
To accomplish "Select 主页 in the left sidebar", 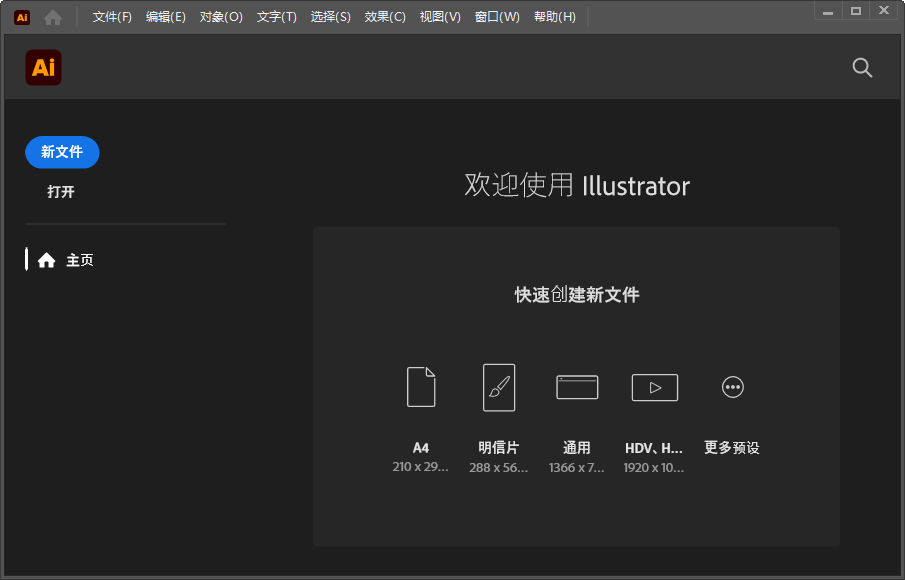I will tap(79, 259).
